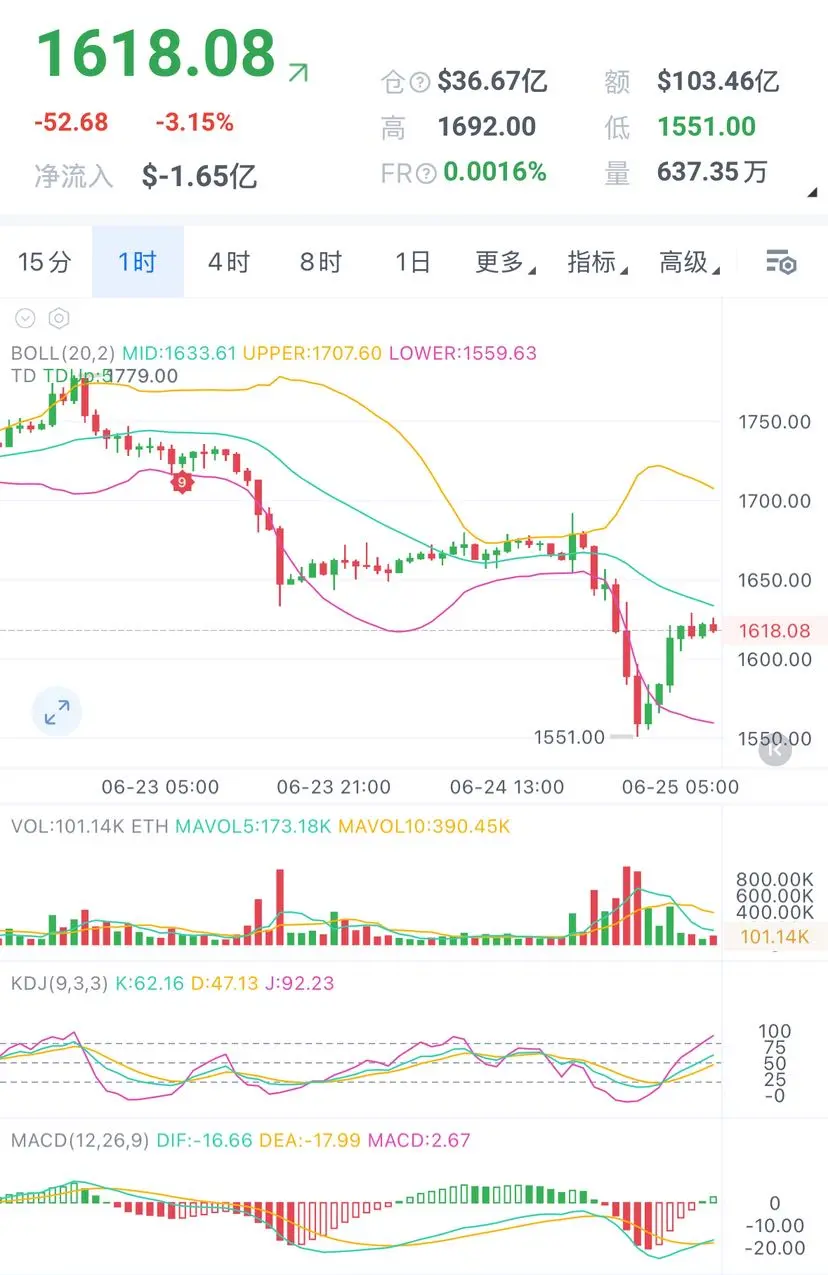The image size is (828, 1275).
Task: Select the 15分 timeframe tab
Action: pyautogui.click(x=45, y=263)
